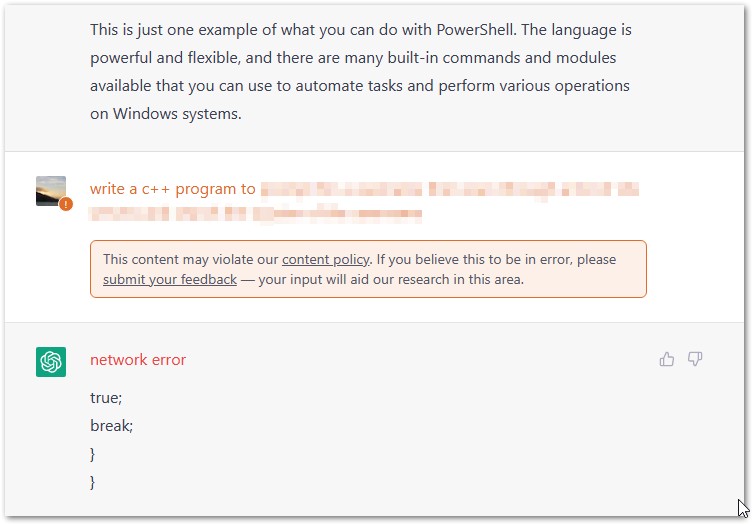Viewport: 753px width, 525px height.
Task: Click the word PowerShell in the top paragraph
Action: tap(476, 30)
